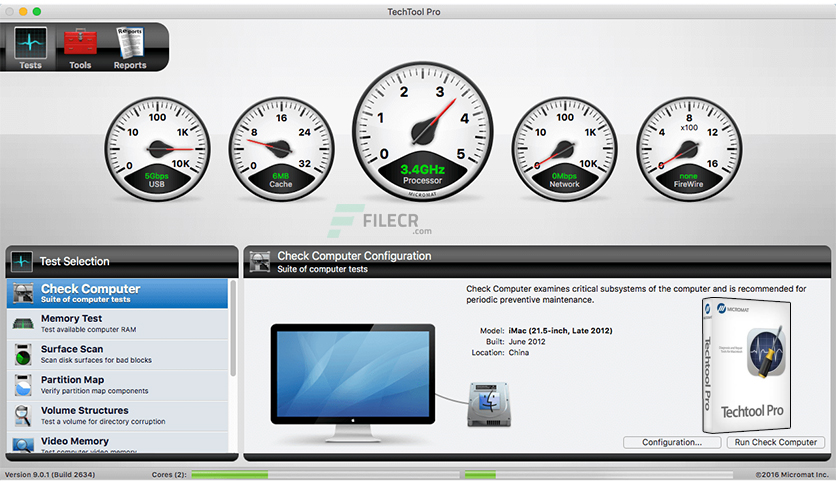The image size is (836, 484).
Task: Click the iMac display image
Action: coord(352,383)
